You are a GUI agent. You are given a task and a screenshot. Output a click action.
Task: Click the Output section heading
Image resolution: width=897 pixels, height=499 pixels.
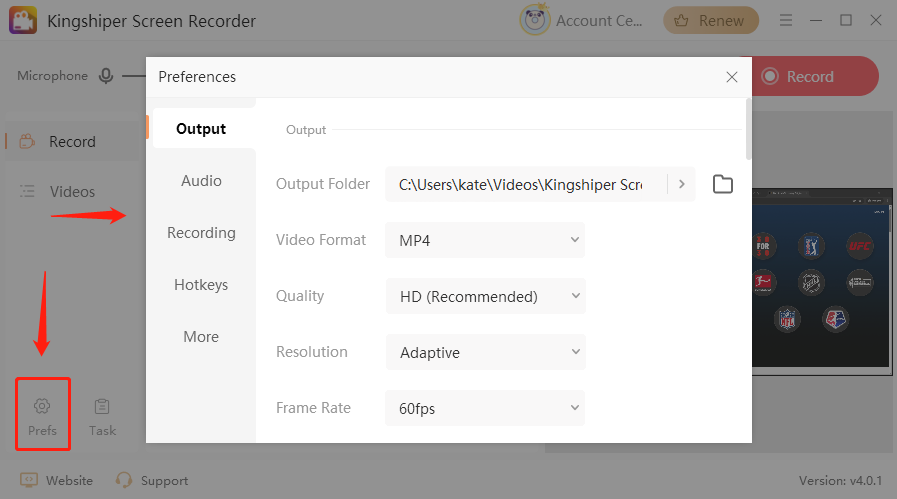305,130
